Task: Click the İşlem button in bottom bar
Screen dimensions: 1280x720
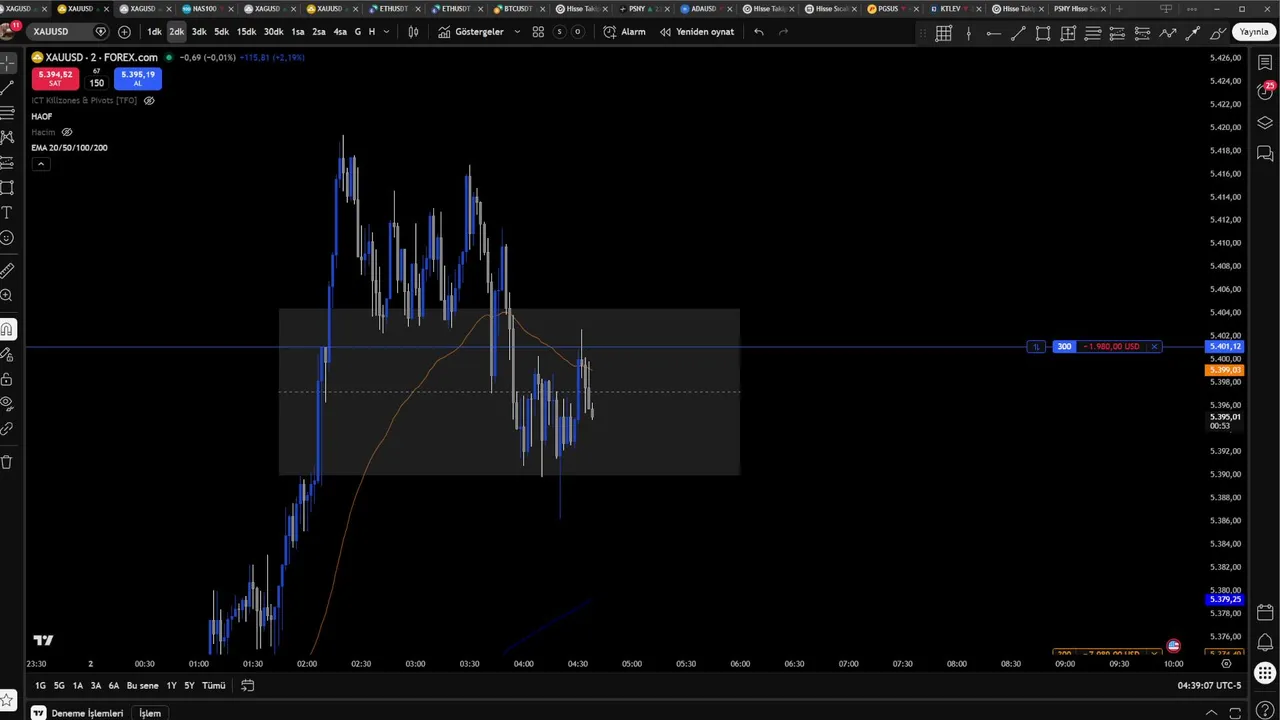Action: pos(150,713)
